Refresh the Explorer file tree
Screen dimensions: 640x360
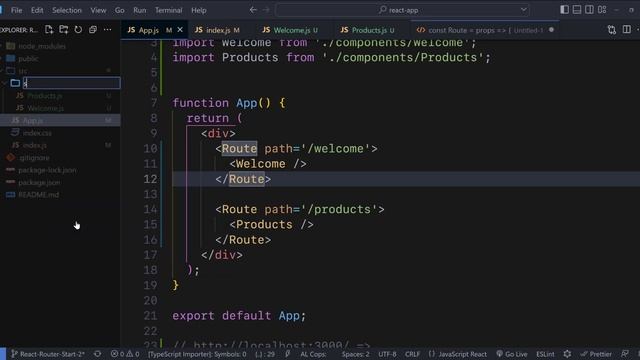[78, 29]
